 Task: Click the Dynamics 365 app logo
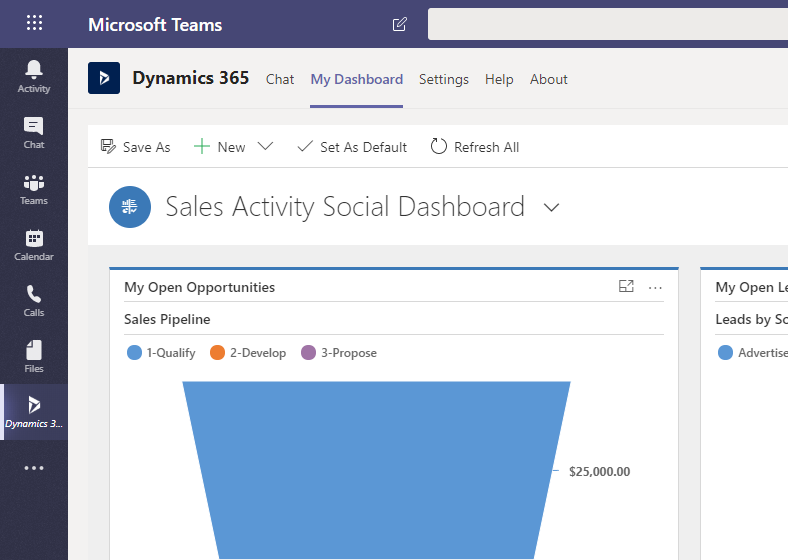(104, 78)
